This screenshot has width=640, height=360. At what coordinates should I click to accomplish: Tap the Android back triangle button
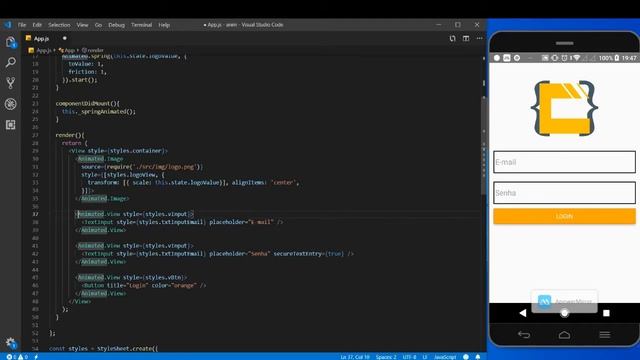523,313
